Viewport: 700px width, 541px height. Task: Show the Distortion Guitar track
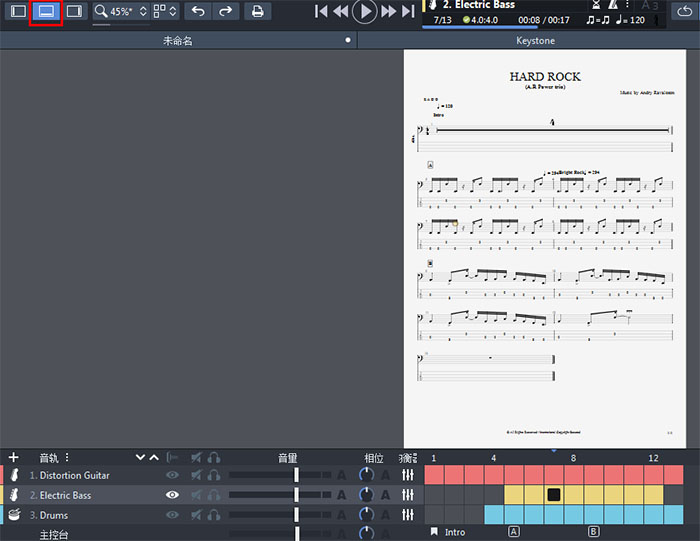tap(173, 476)
